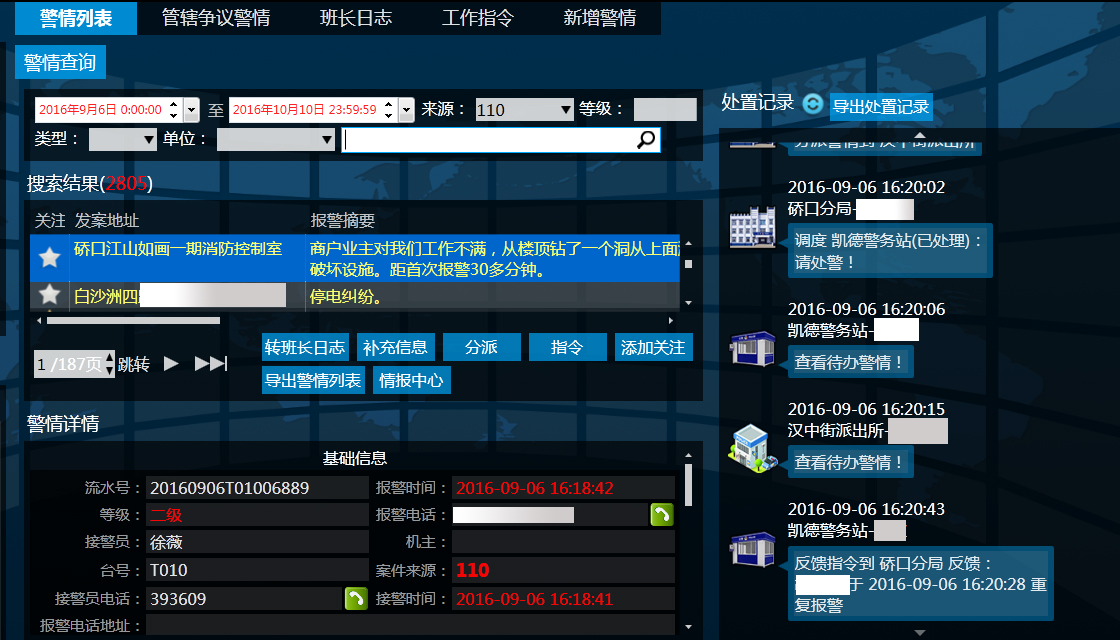Screen dimensions: 1120x640
Task: Click the search magnifier icon
Action: pos(646,140)
